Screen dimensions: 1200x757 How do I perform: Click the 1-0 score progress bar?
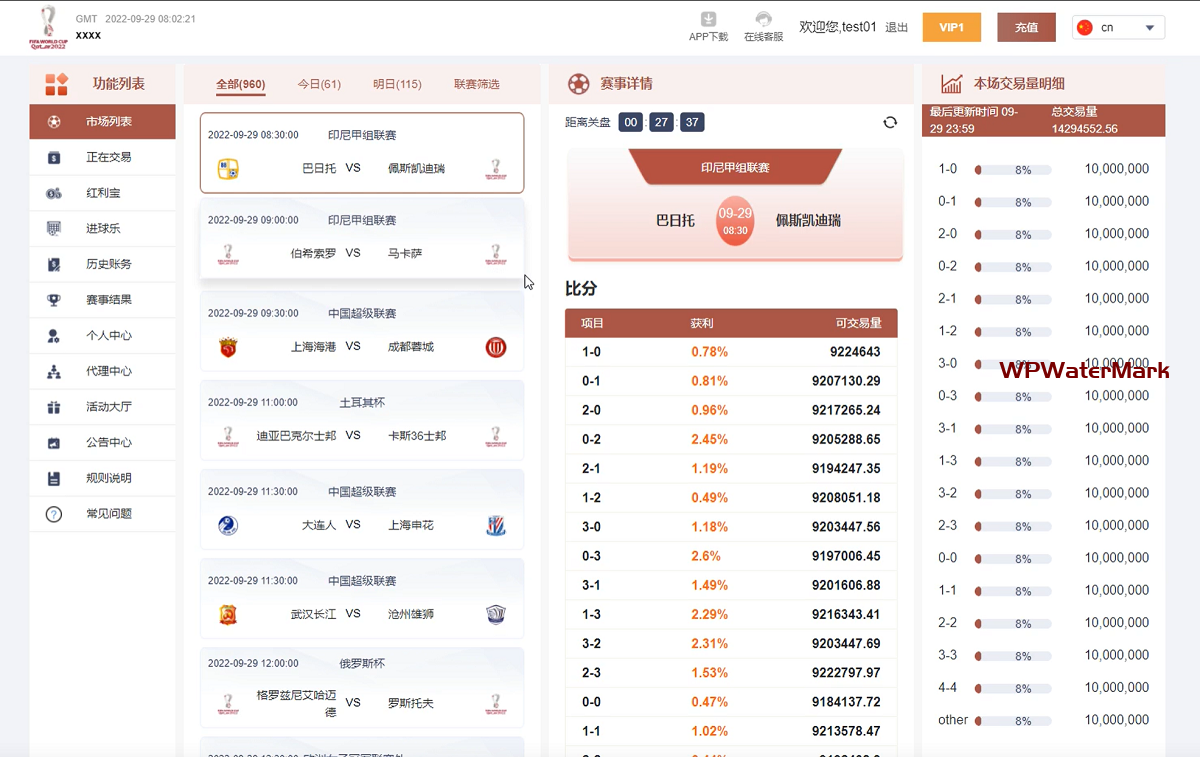[1013, 170]
